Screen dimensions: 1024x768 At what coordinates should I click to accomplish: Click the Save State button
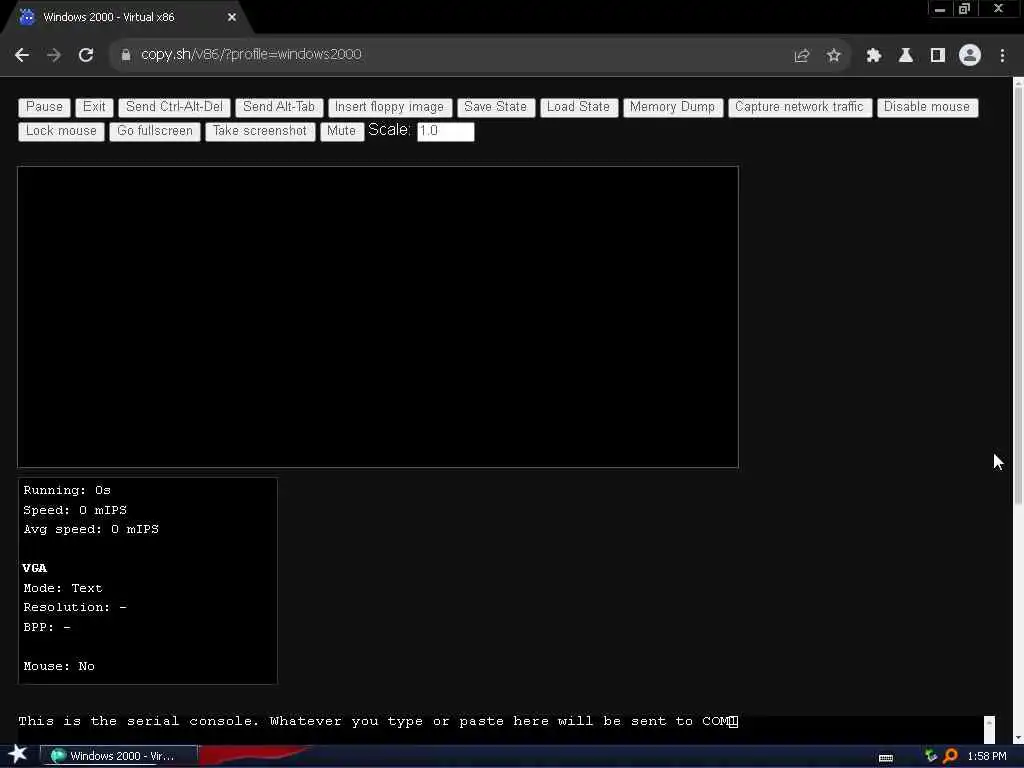click(x=496, y=107)
